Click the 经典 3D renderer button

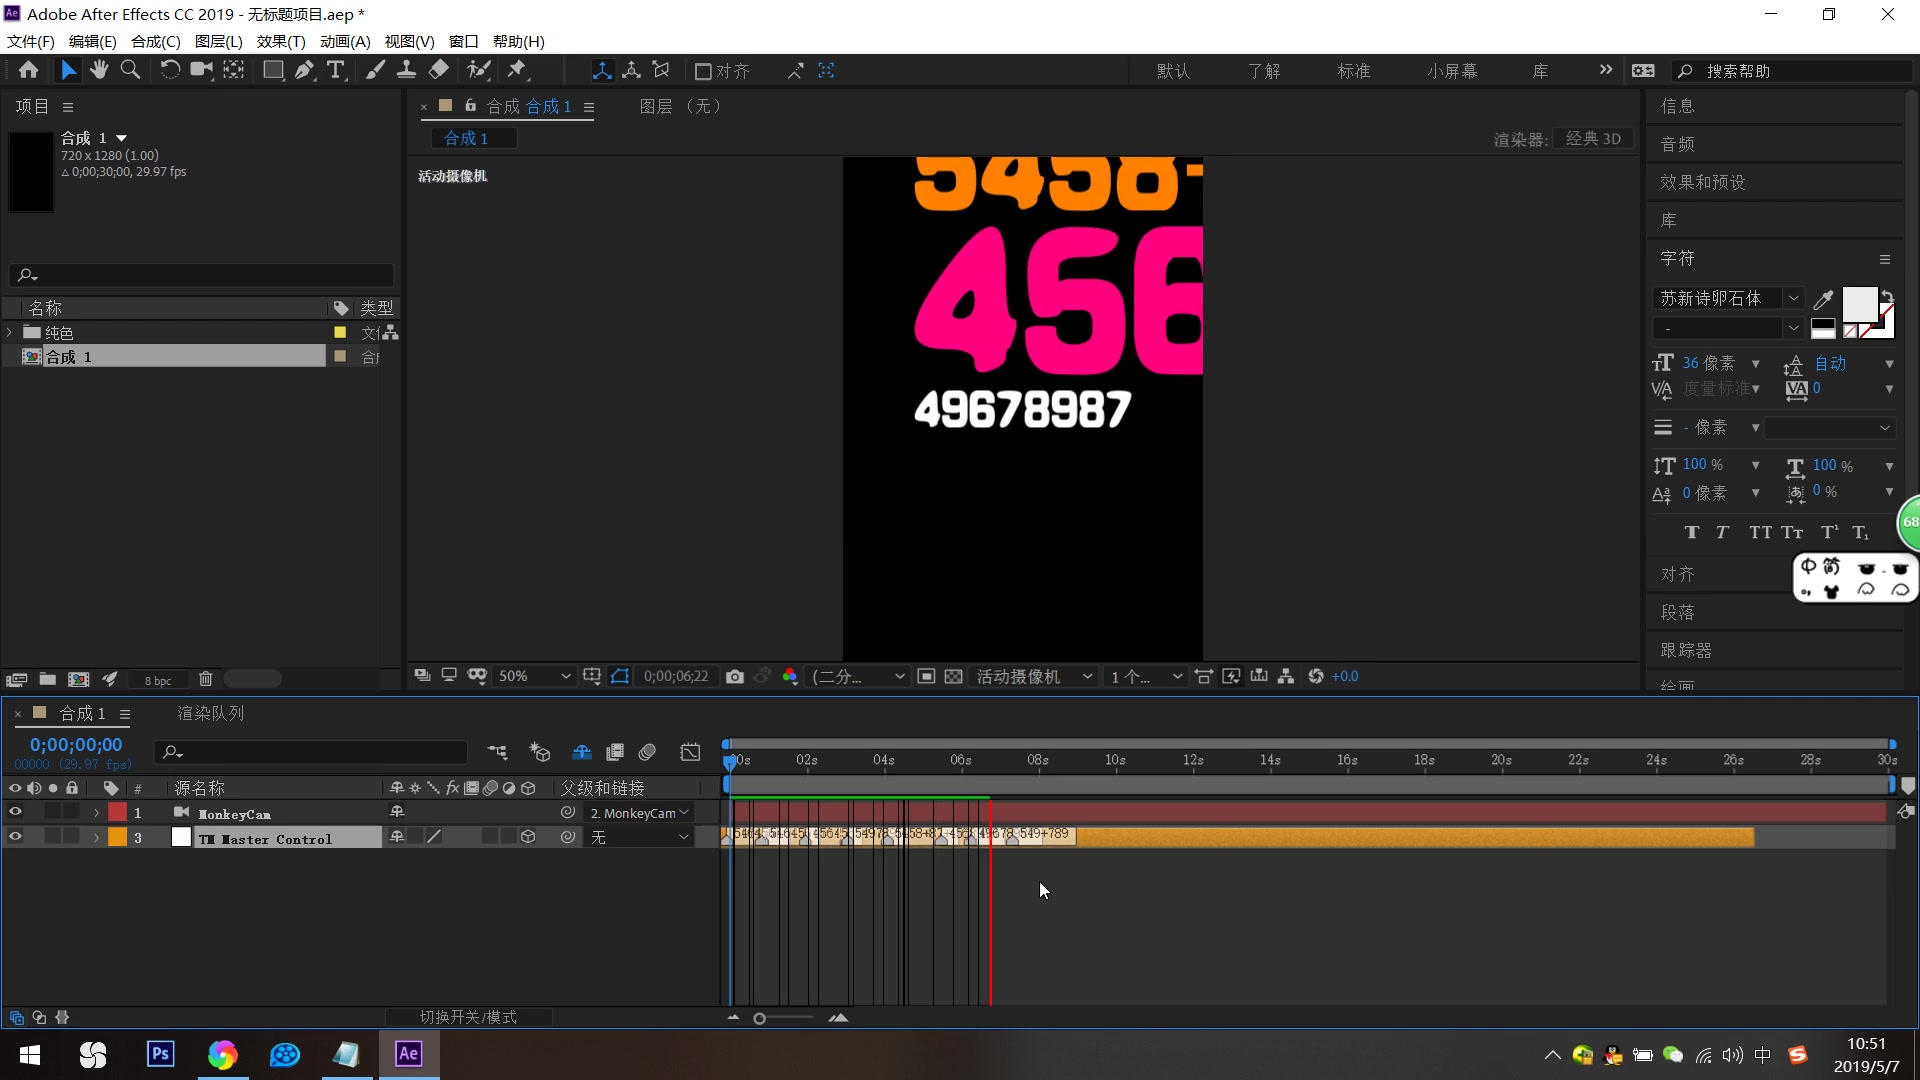[1593, 139]
